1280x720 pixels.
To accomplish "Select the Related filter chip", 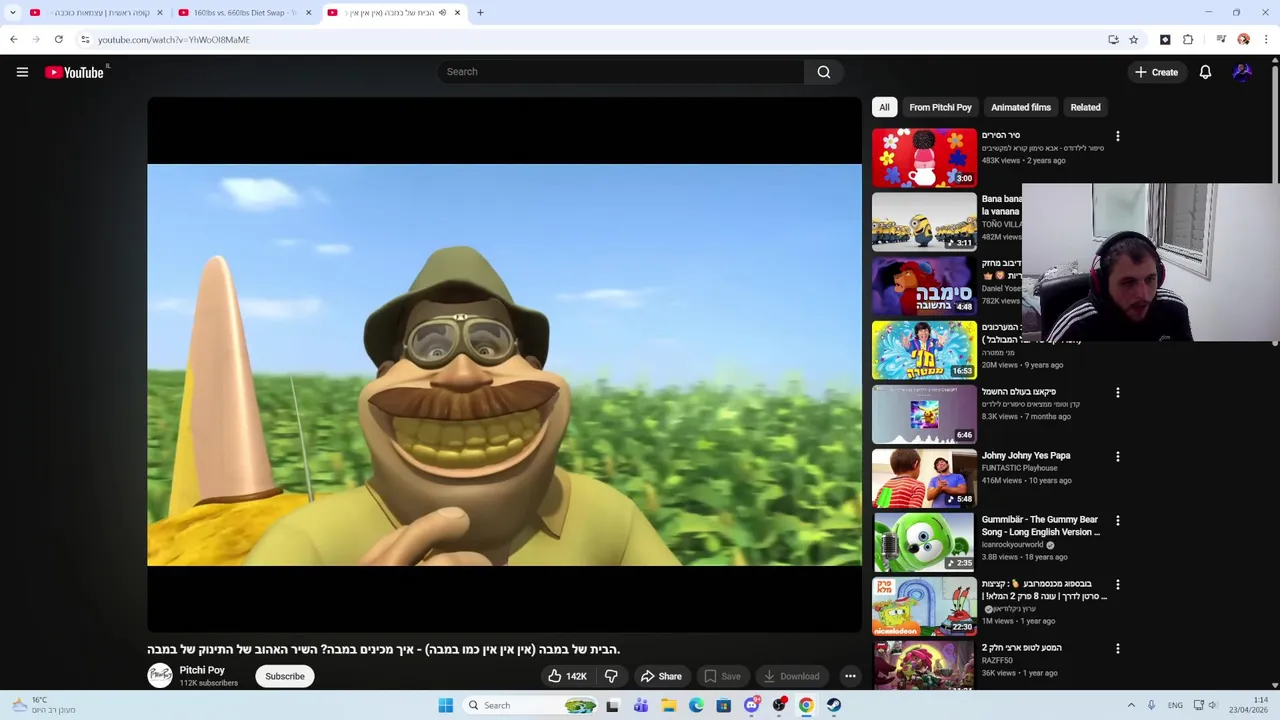I will pyautogui.click(x=1085, y=107).
